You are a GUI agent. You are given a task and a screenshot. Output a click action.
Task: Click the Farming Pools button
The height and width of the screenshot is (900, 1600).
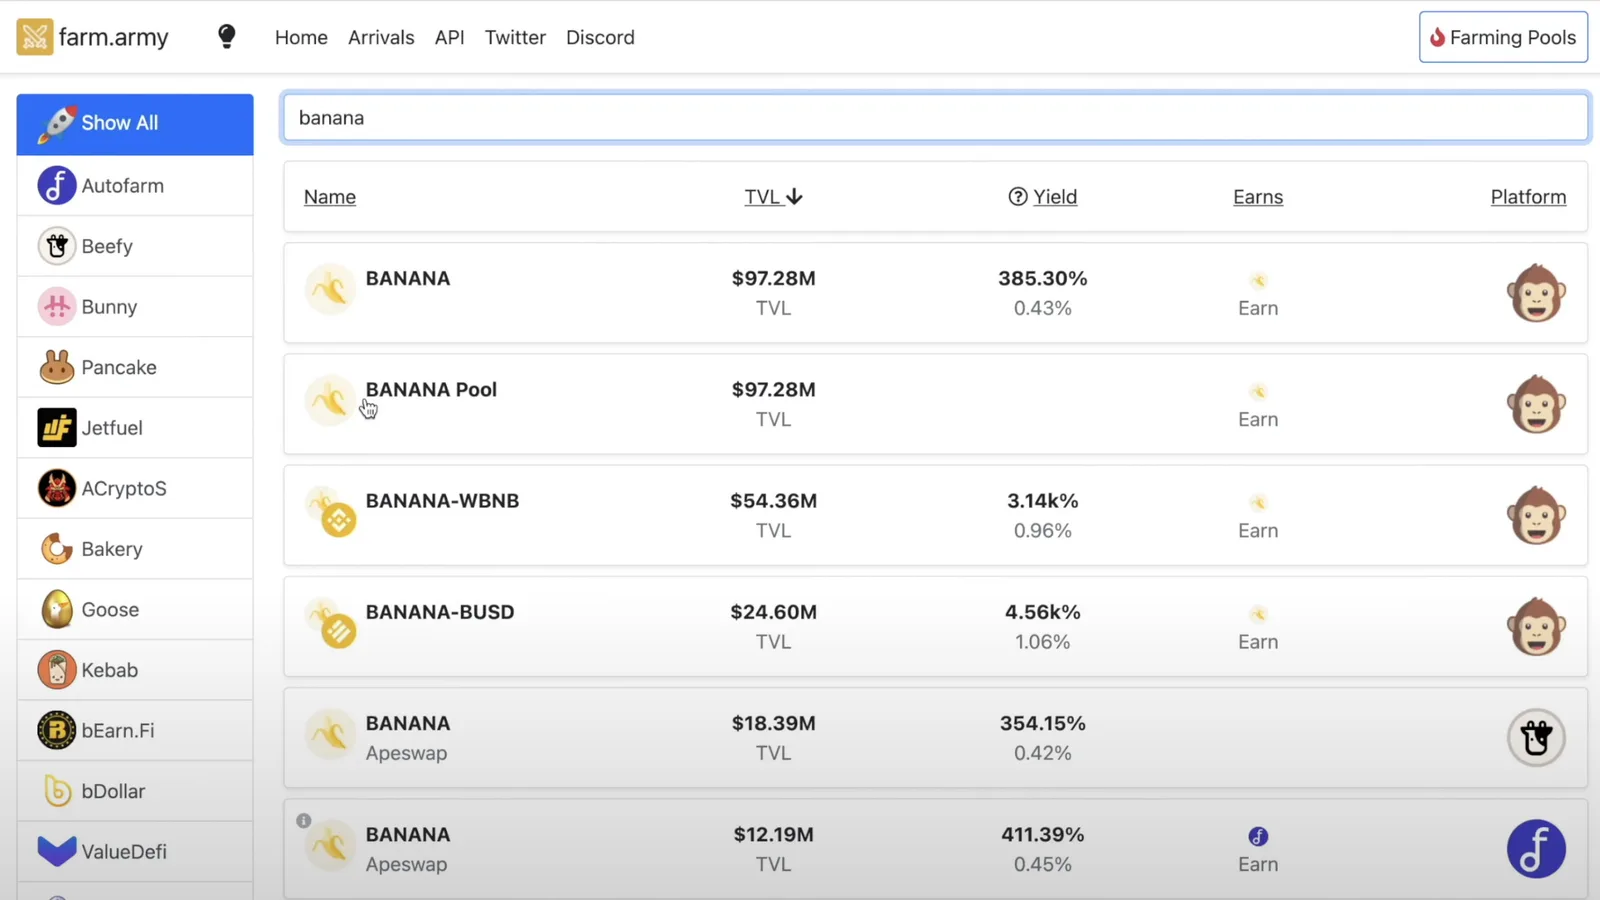[1503, 37]
